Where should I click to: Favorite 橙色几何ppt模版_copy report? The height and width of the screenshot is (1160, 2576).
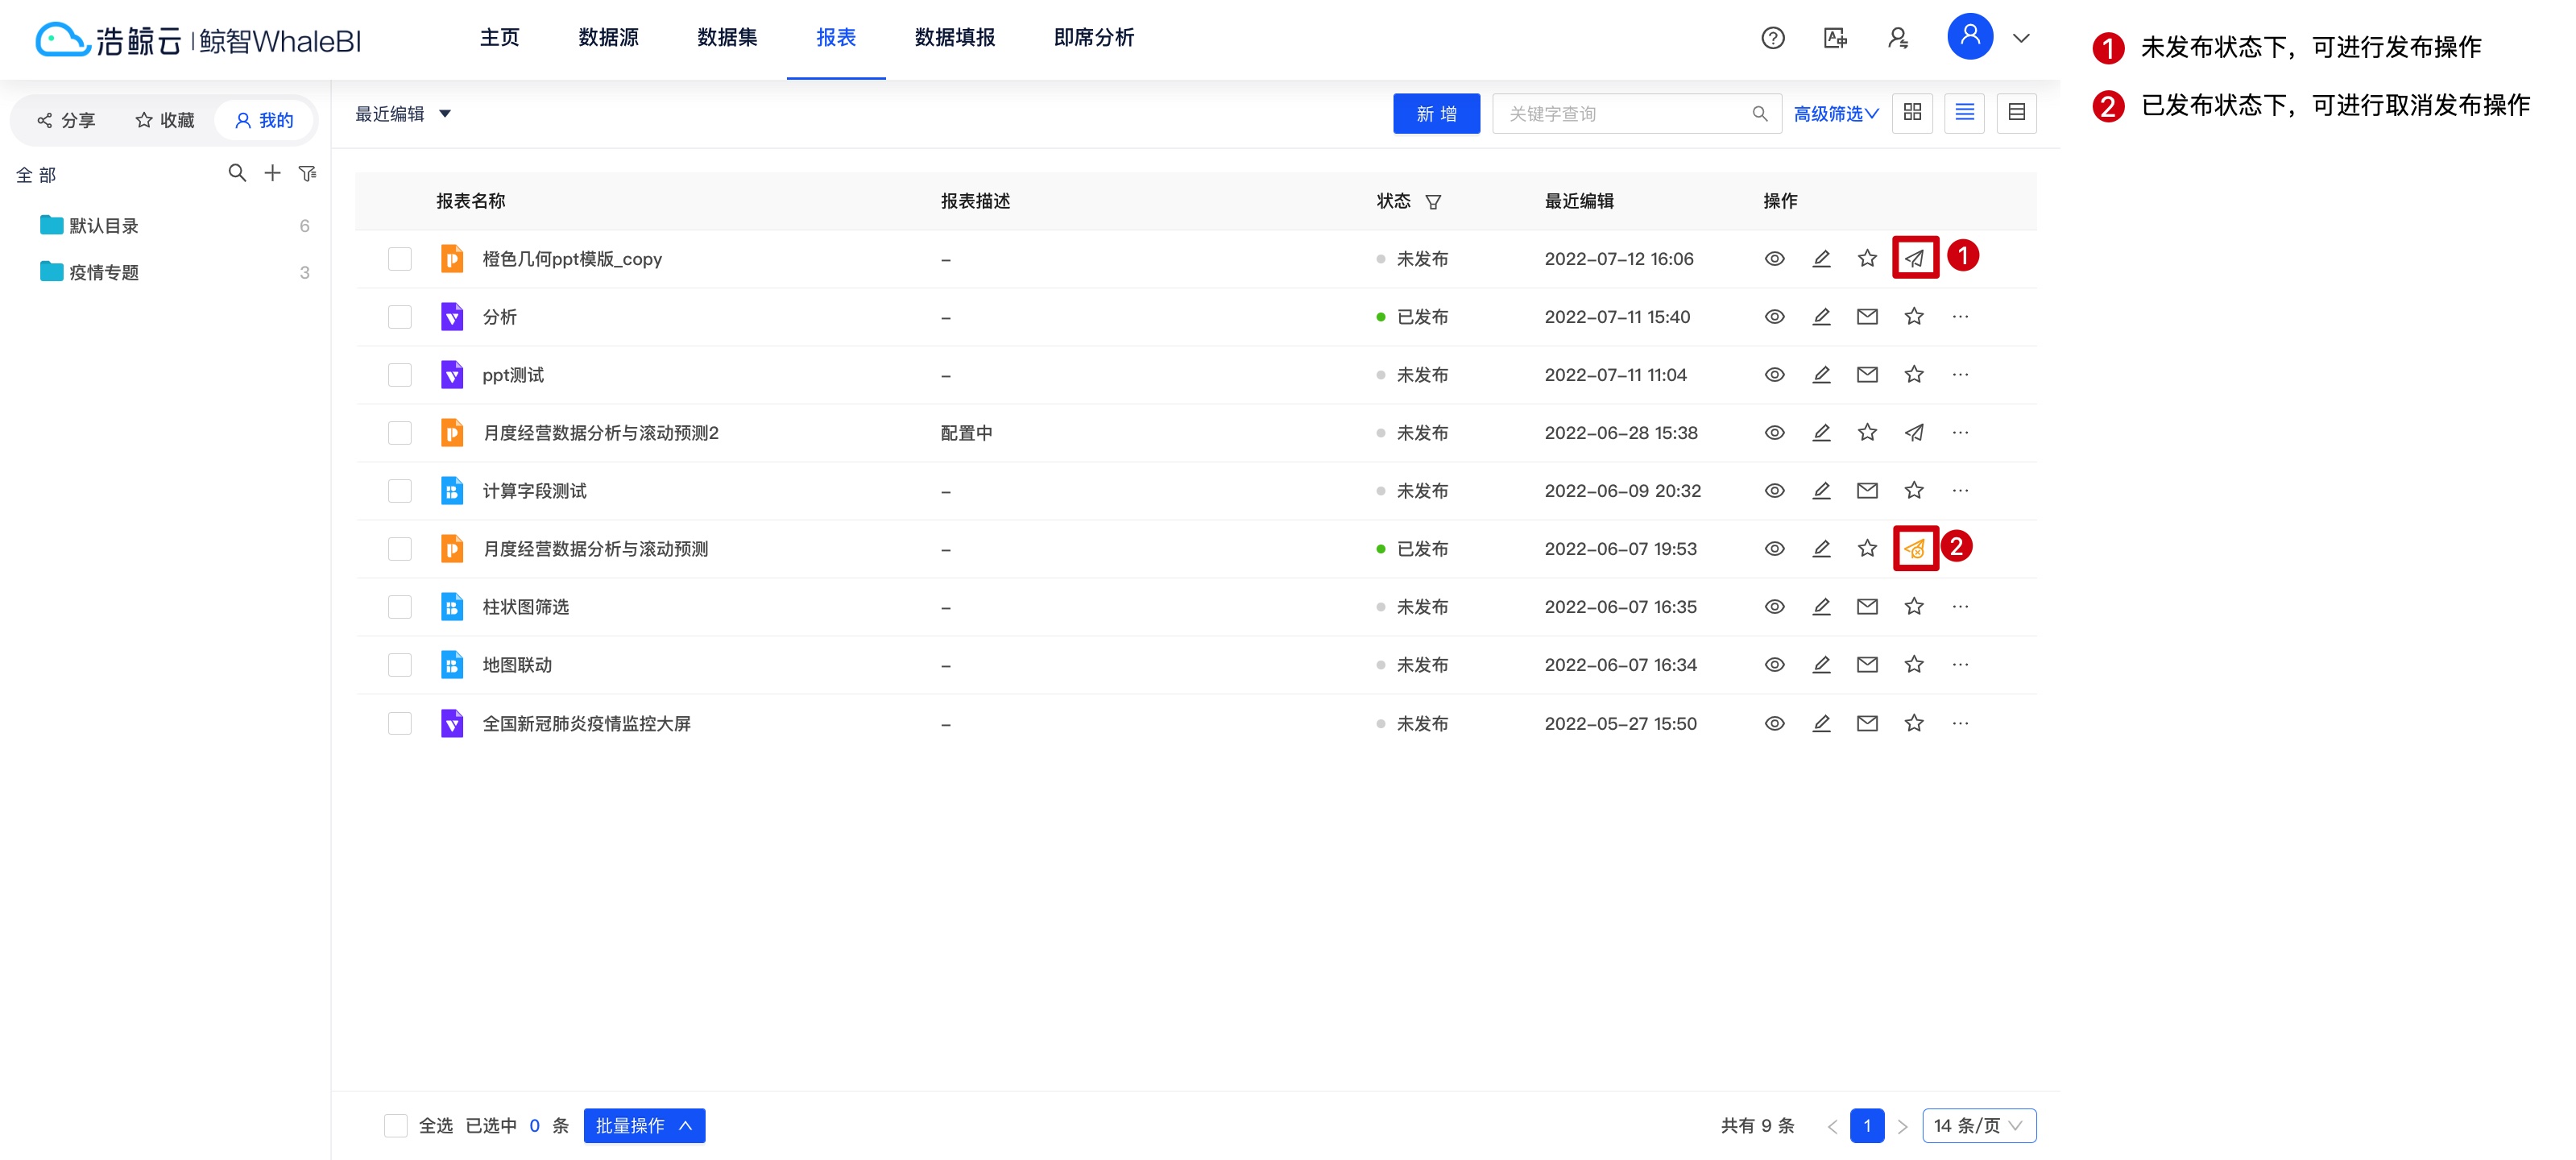click(1867, 259)
